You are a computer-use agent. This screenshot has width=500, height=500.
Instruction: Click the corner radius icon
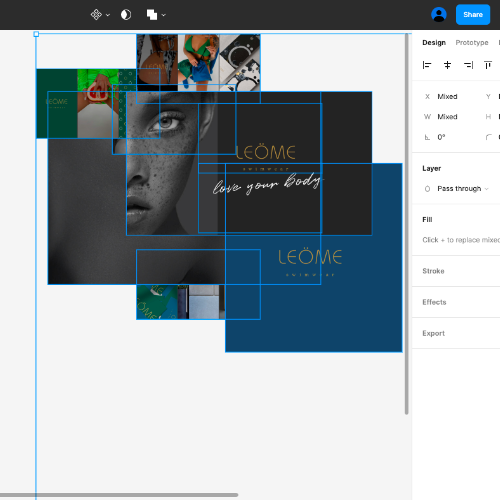[x=488, y=137]
